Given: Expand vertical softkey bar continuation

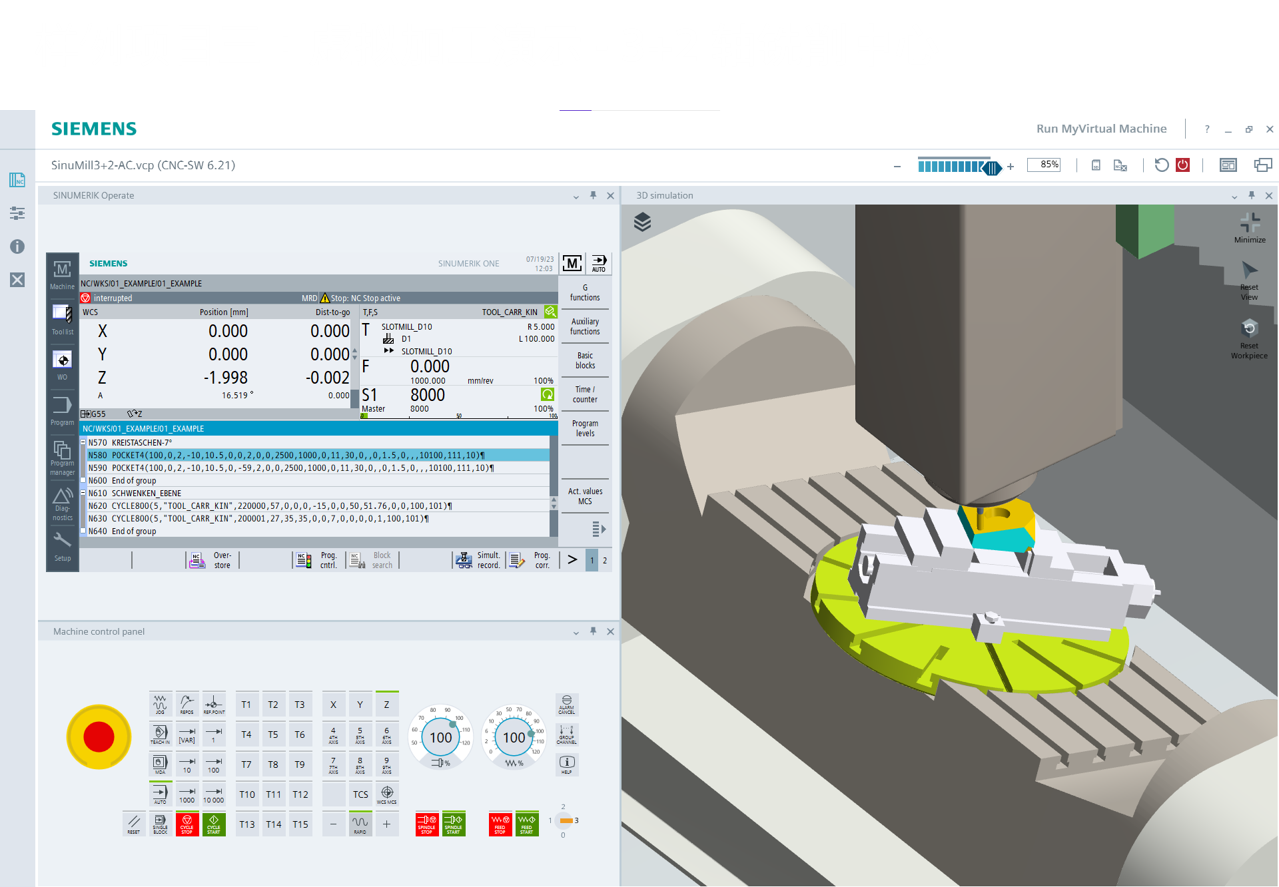Looking at the screenshot, I should coord(598,529).
